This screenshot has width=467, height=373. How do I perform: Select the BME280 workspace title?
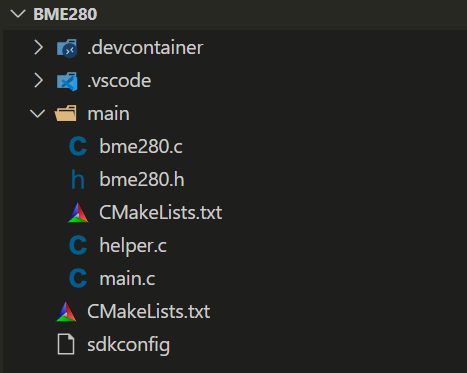pos(65,14)
